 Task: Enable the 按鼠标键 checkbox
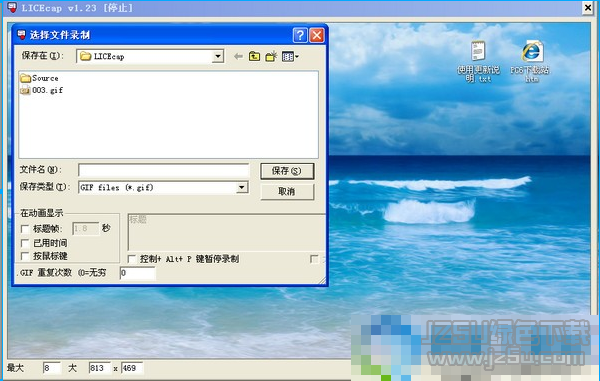point(25,256)
